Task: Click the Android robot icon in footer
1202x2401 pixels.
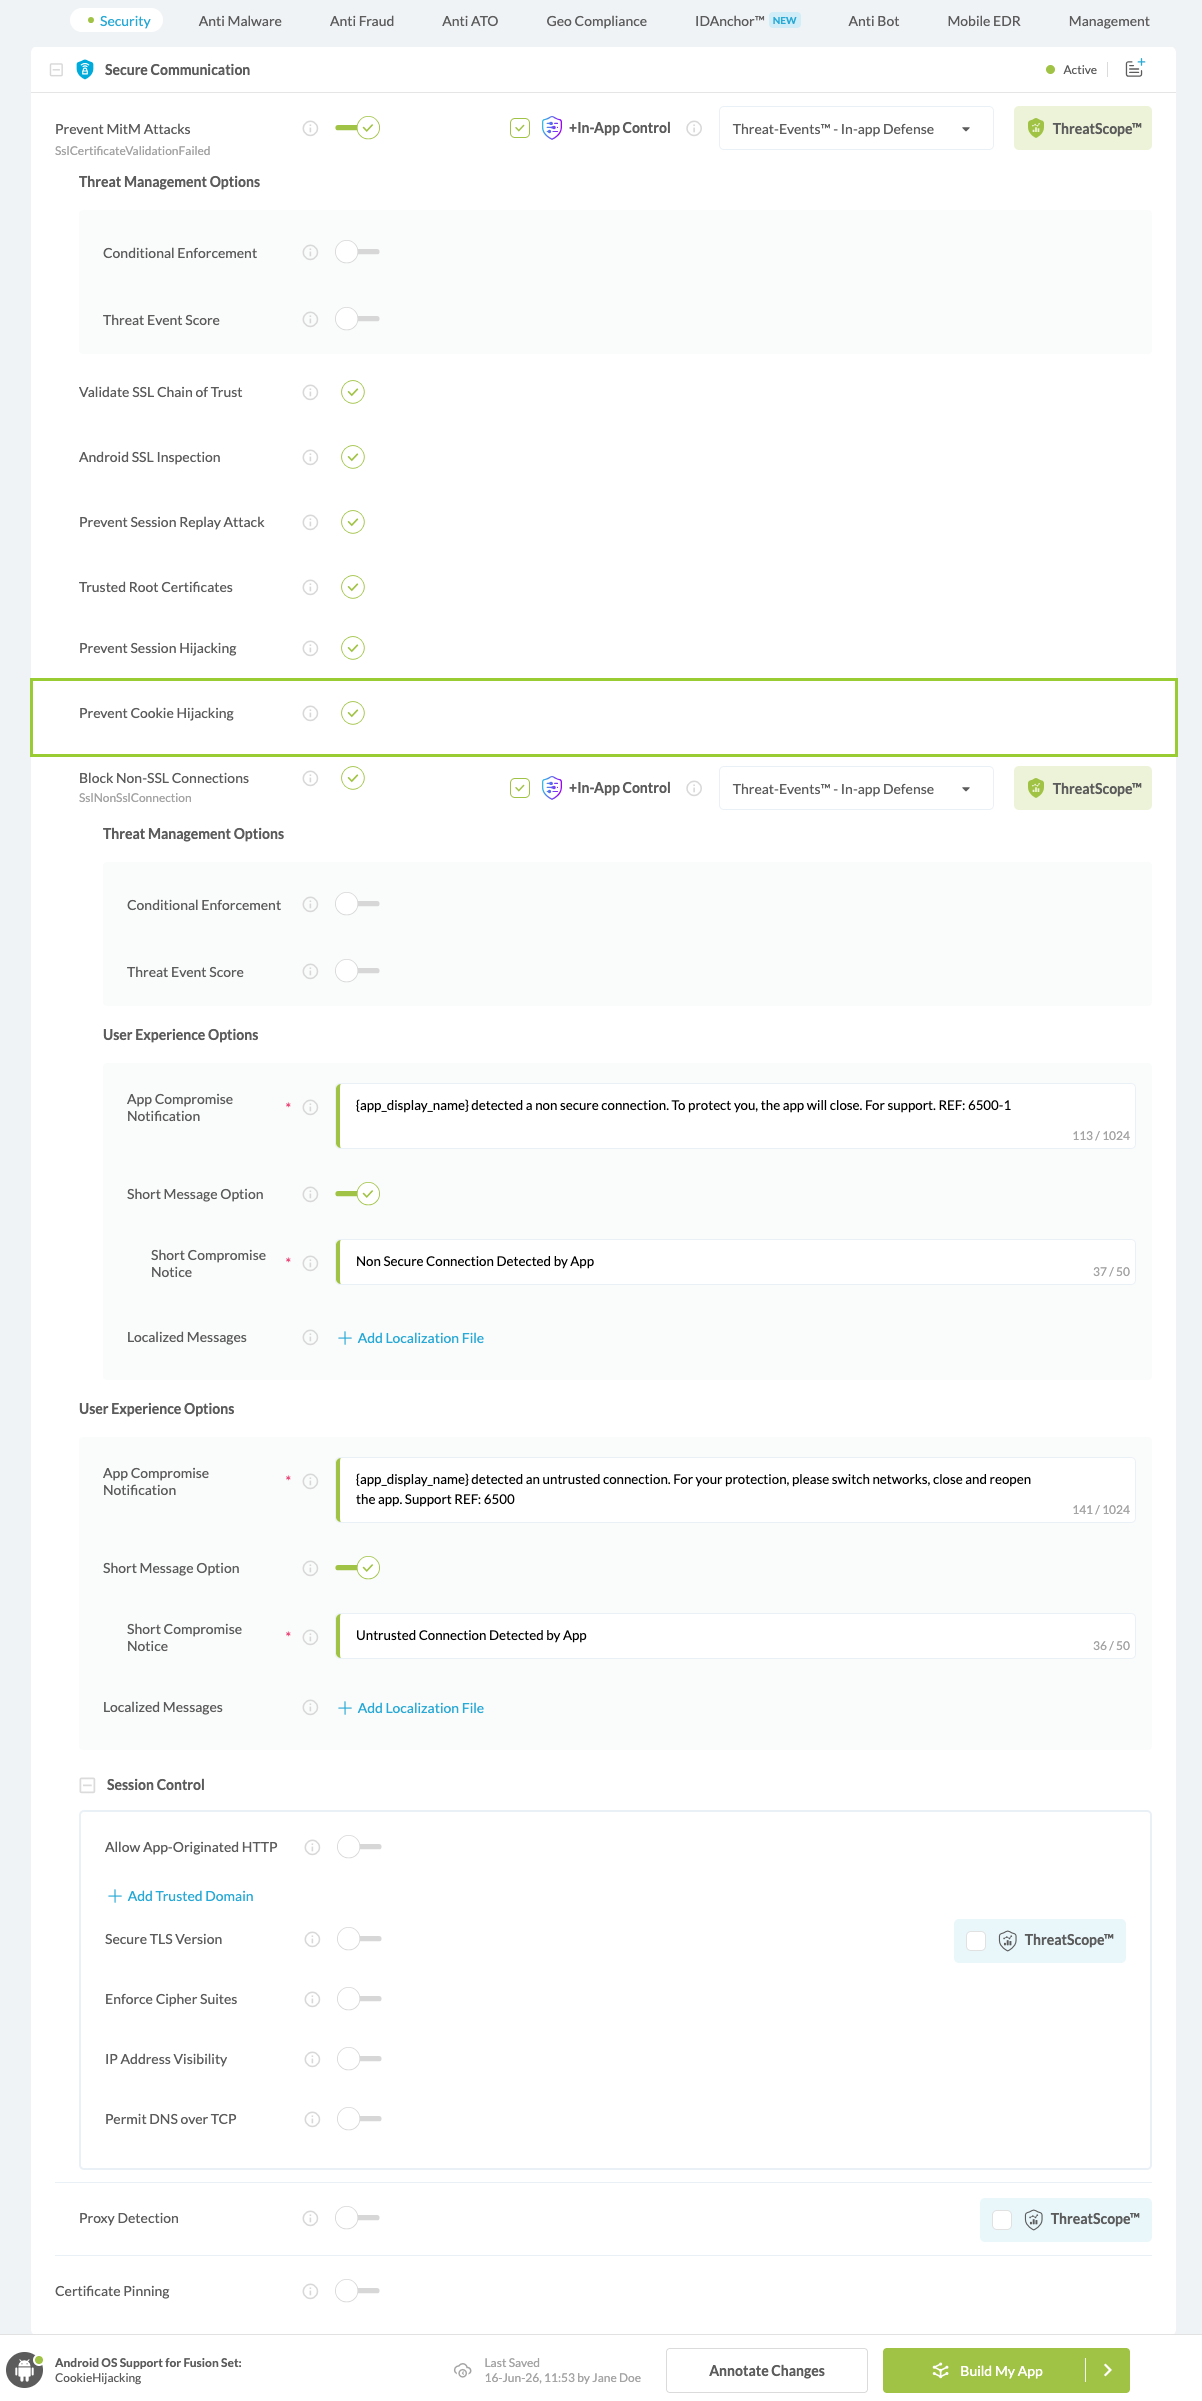Action: tap(24, 2370)
